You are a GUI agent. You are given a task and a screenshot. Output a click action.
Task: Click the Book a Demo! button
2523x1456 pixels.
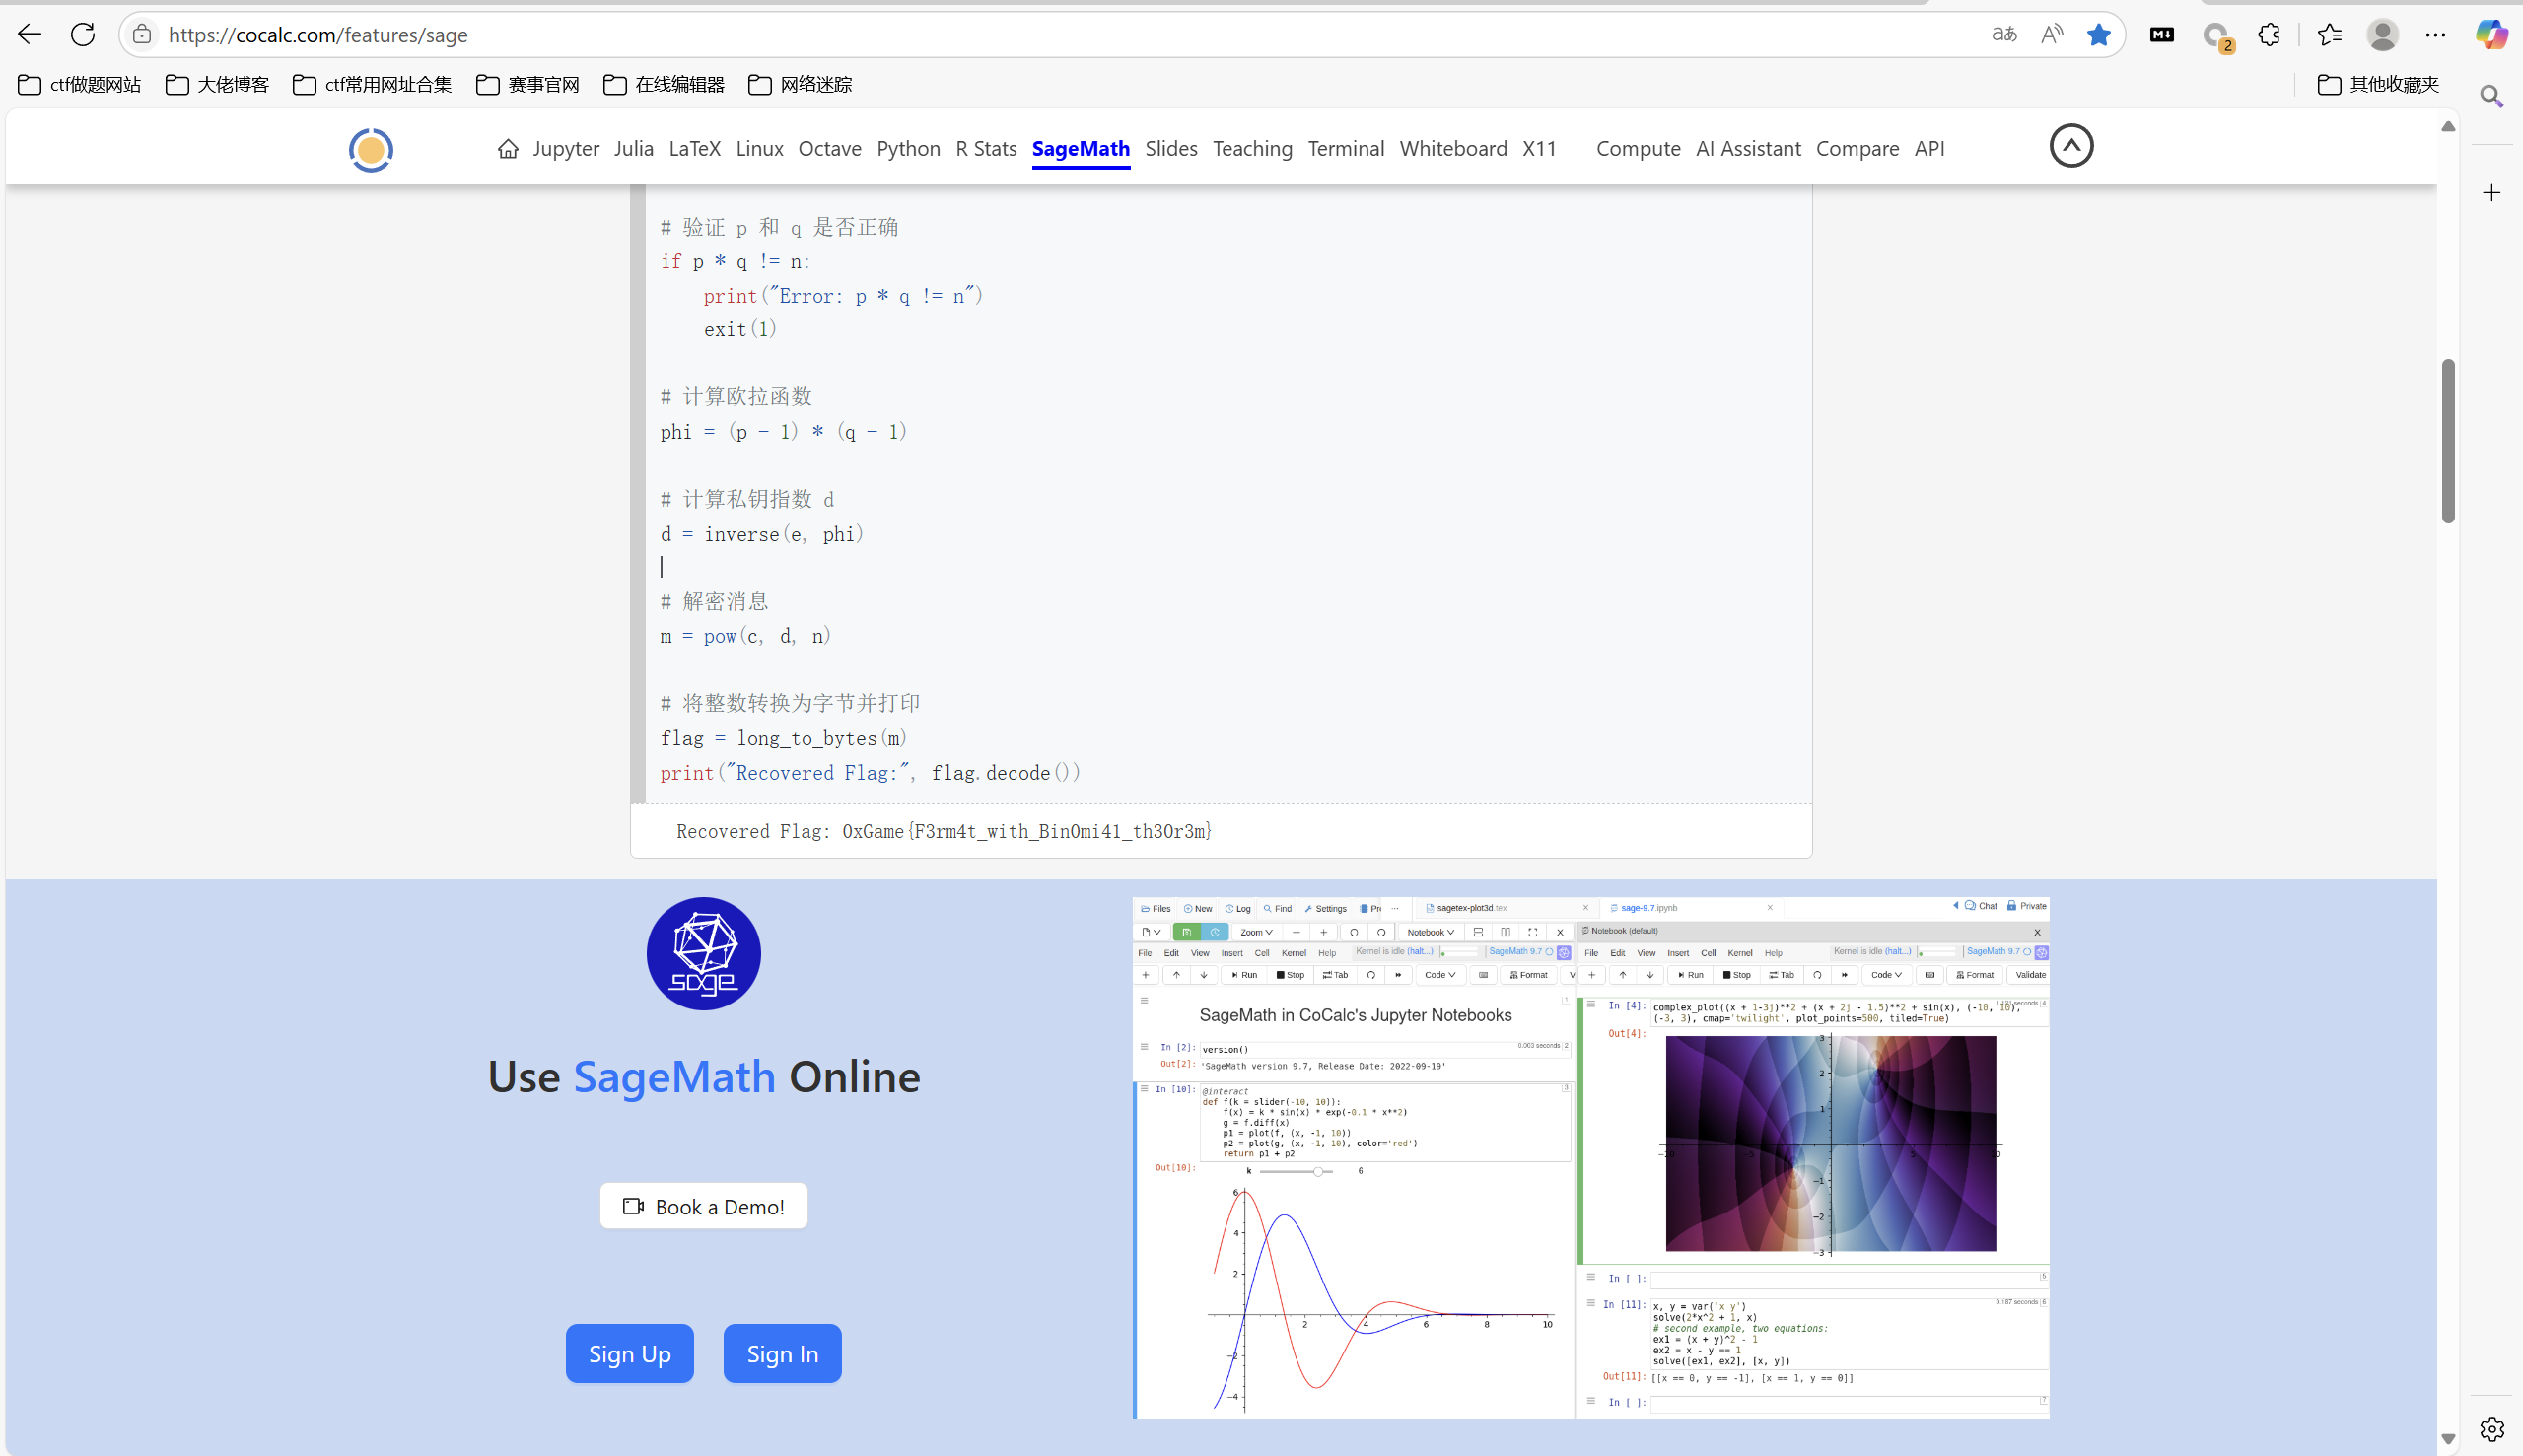click(x=703, y=1206)
